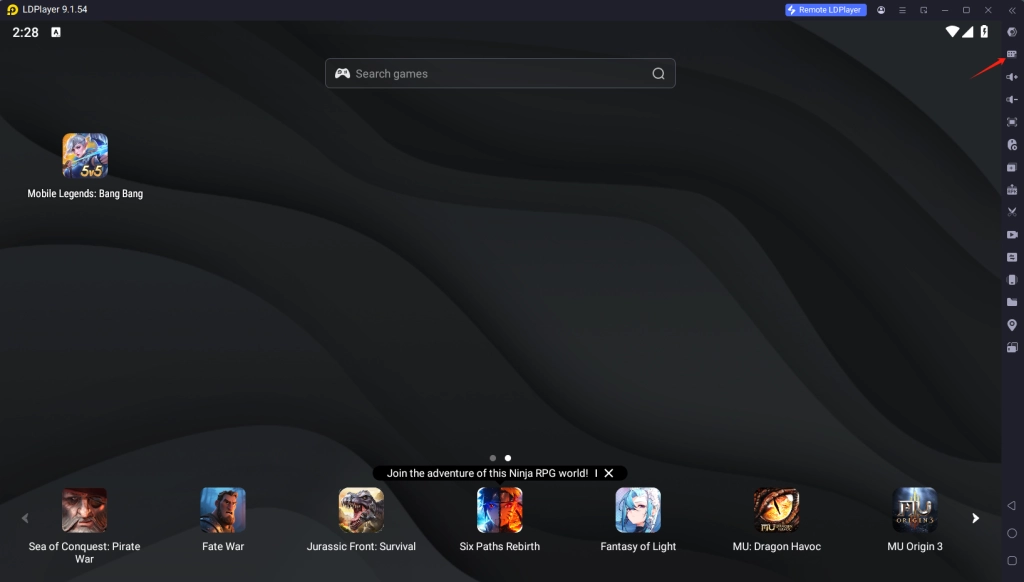Open the virtual location pin icon
The height and width of the screenshot is (582, 1024).
click(x=1012, y=325)
